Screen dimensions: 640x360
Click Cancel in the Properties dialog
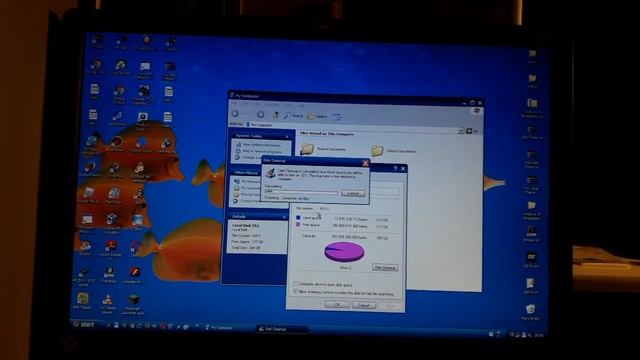coord(364,305)
